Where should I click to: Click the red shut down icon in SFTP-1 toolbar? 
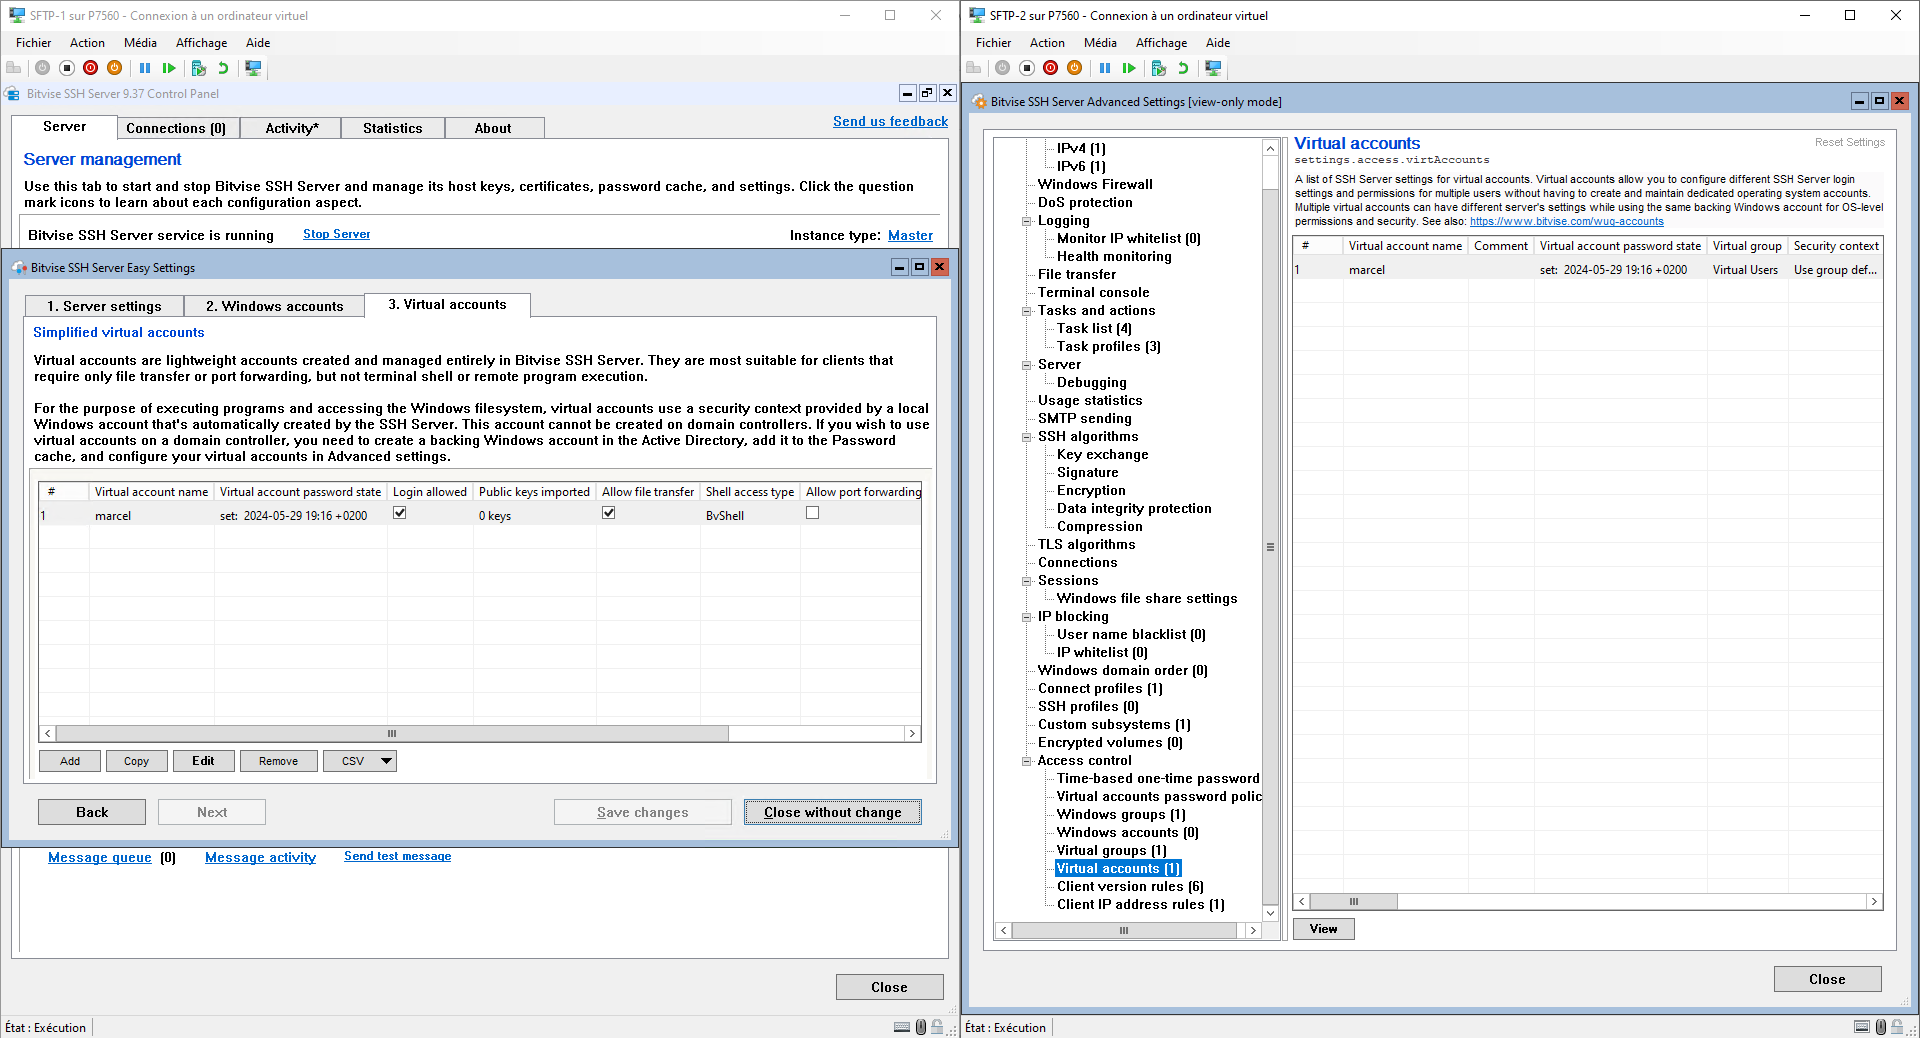point(91,68)
